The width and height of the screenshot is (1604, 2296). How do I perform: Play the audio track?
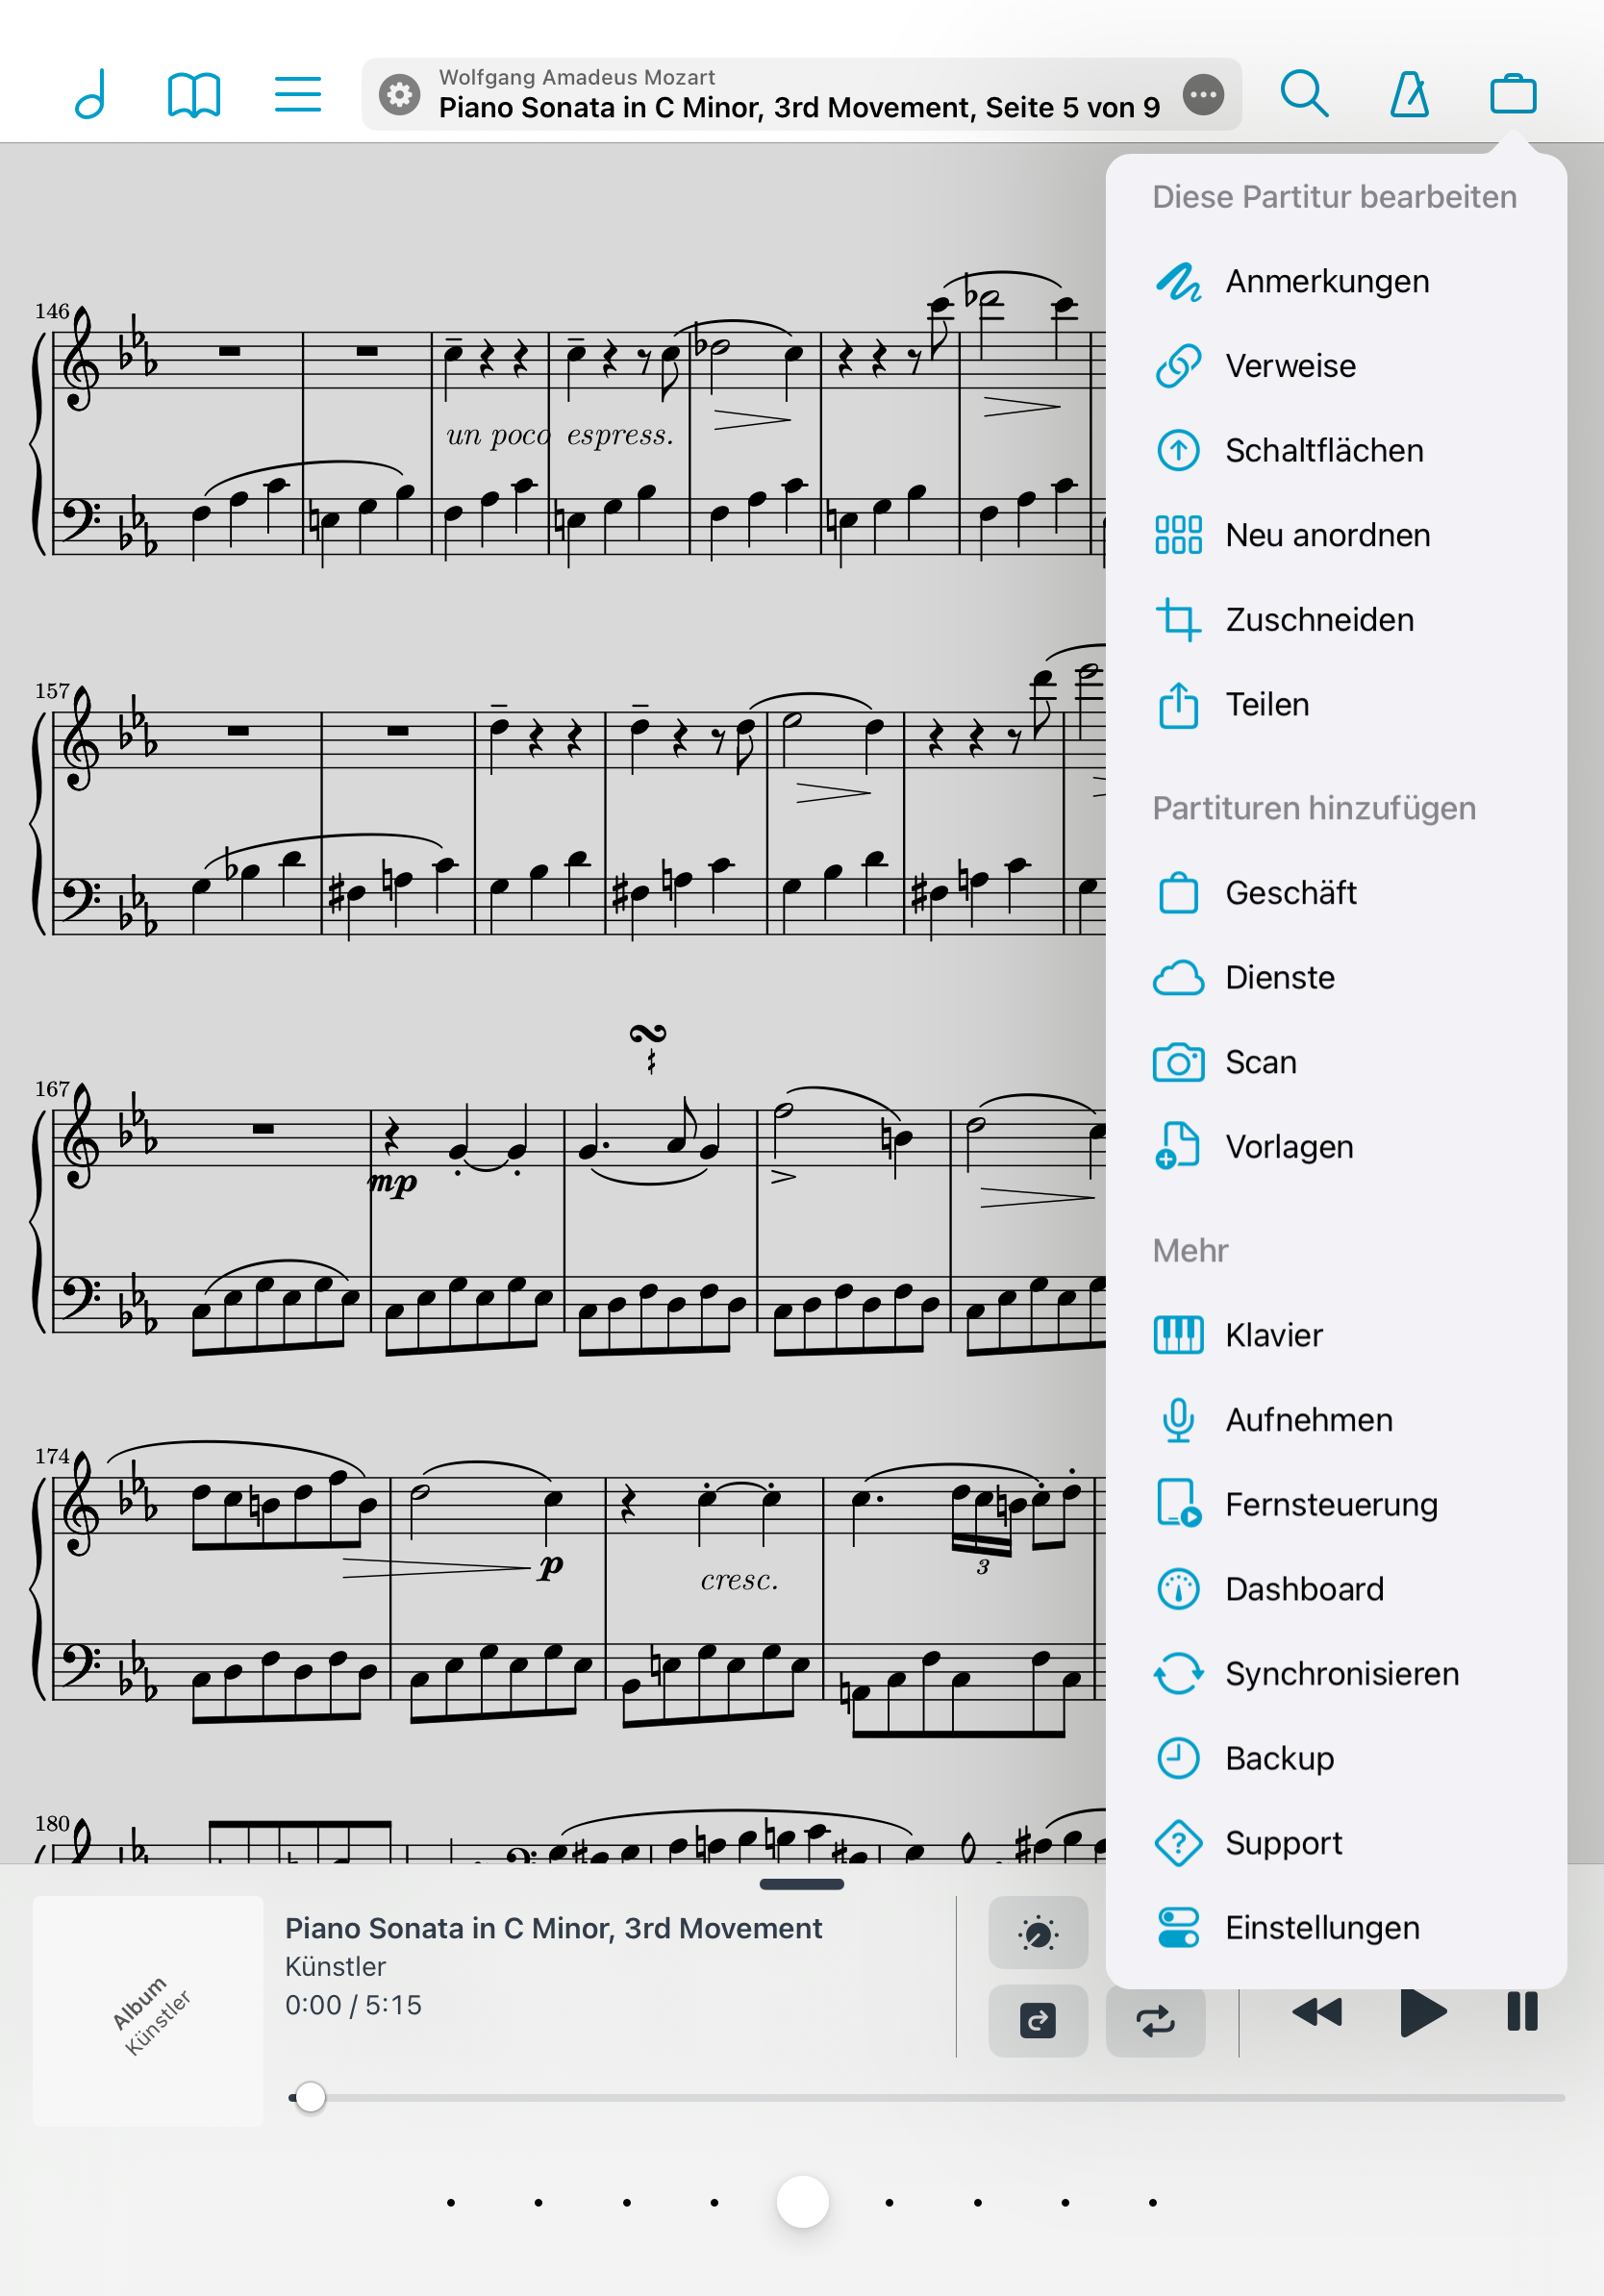pos(1422,2013)
